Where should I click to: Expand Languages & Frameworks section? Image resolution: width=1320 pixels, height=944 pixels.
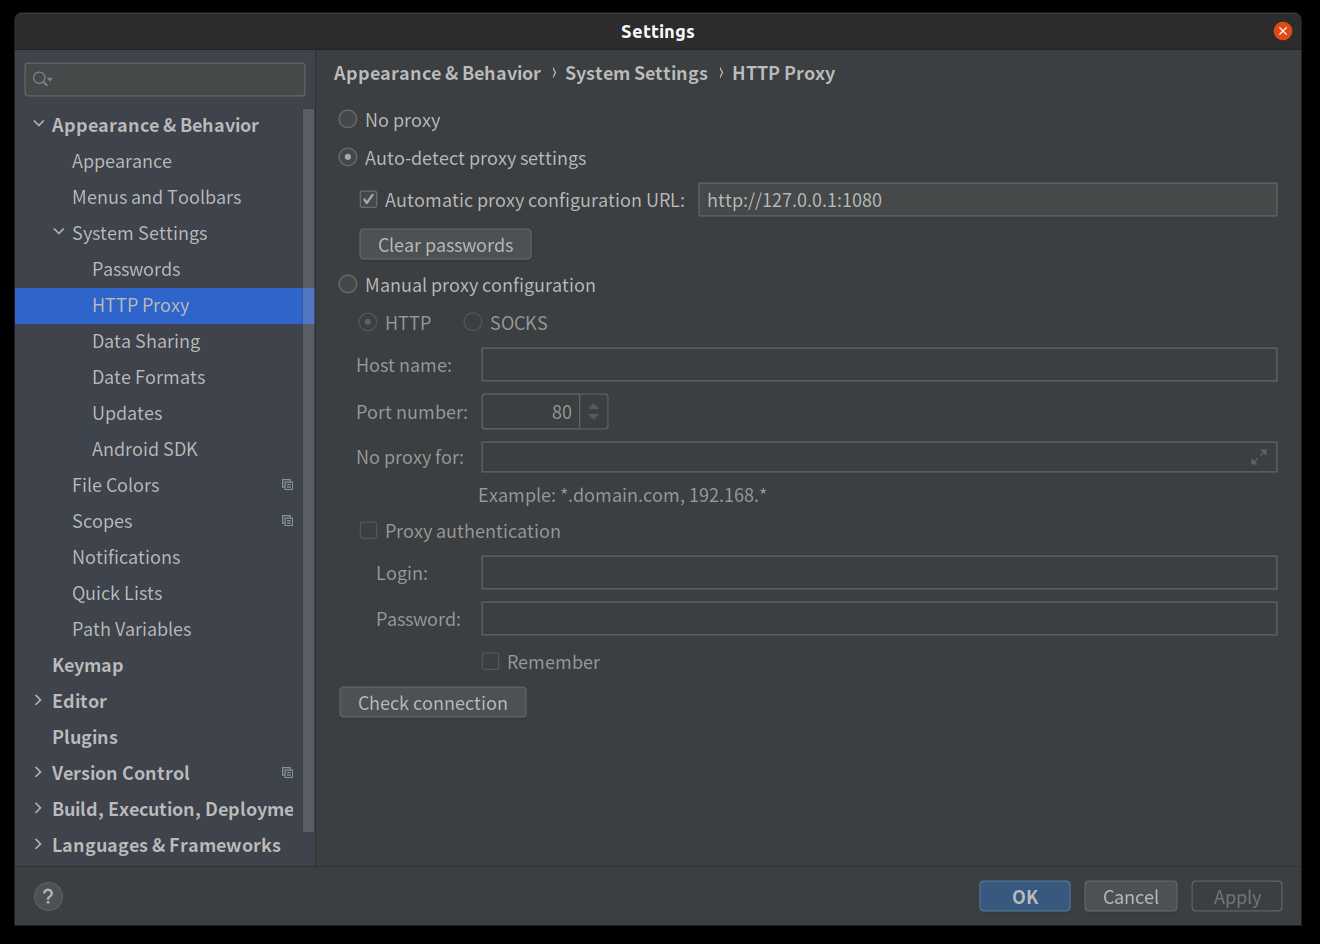click(38, 844)
